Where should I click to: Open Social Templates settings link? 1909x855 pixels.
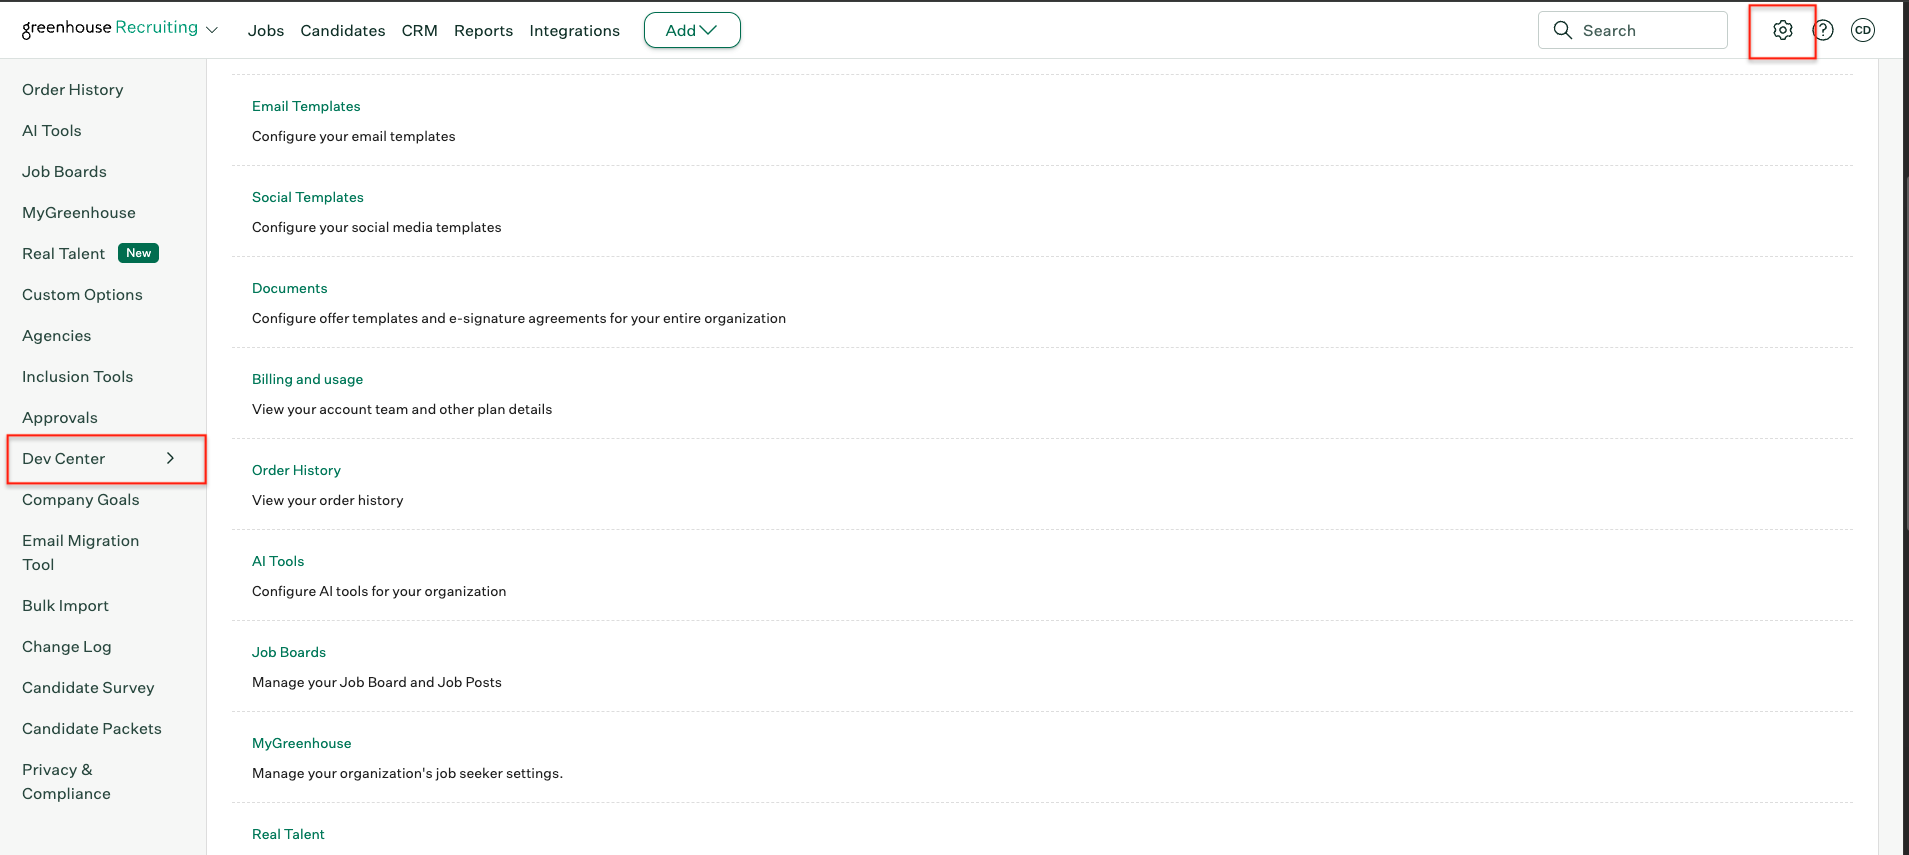click(x=308, y=197)
